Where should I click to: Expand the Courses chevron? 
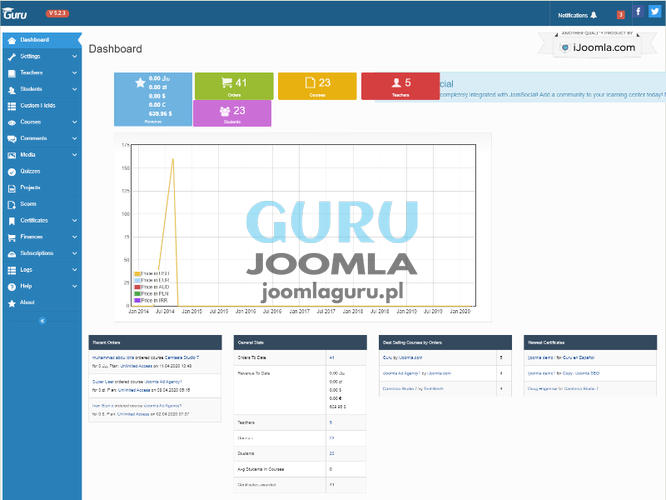click(75, 122)
